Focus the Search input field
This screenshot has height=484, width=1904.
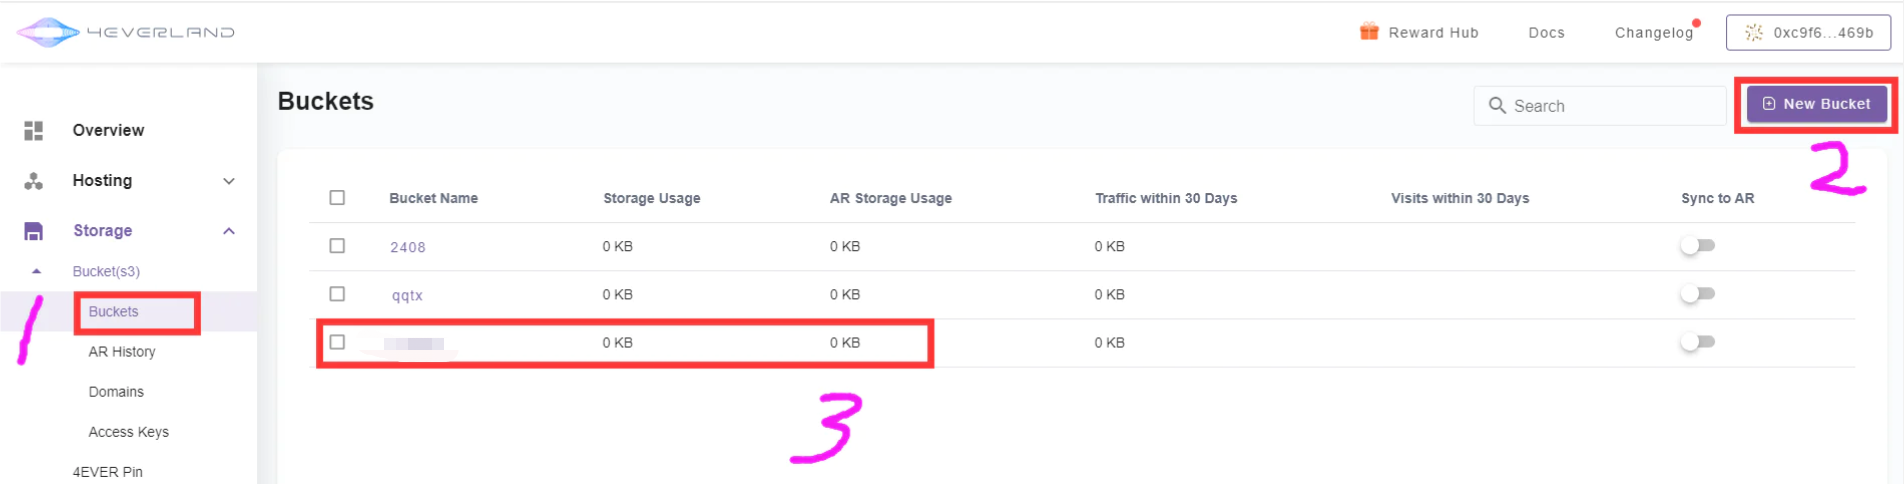pyautogui.click(x=1600, y=105)
